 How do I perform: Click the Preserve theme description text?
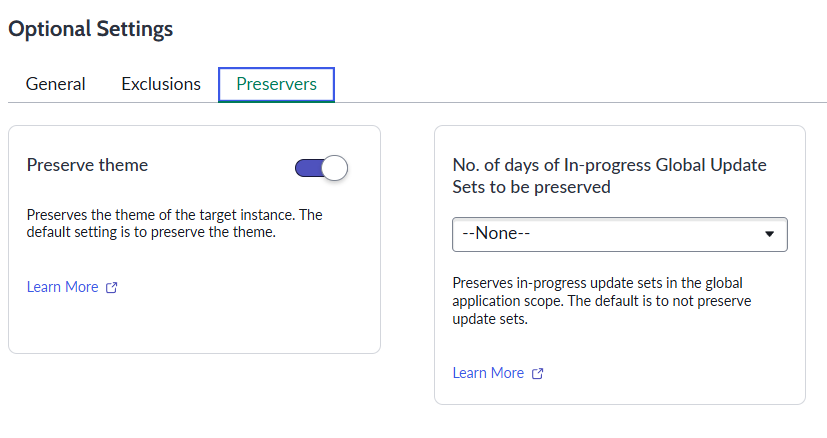(x=175, y=224)
